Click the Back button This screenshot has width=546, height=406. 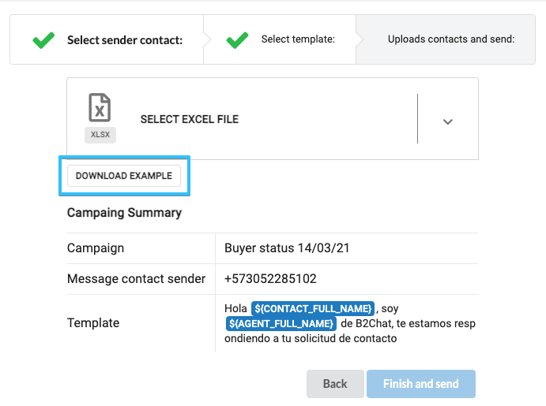click(x=335, y=384)
